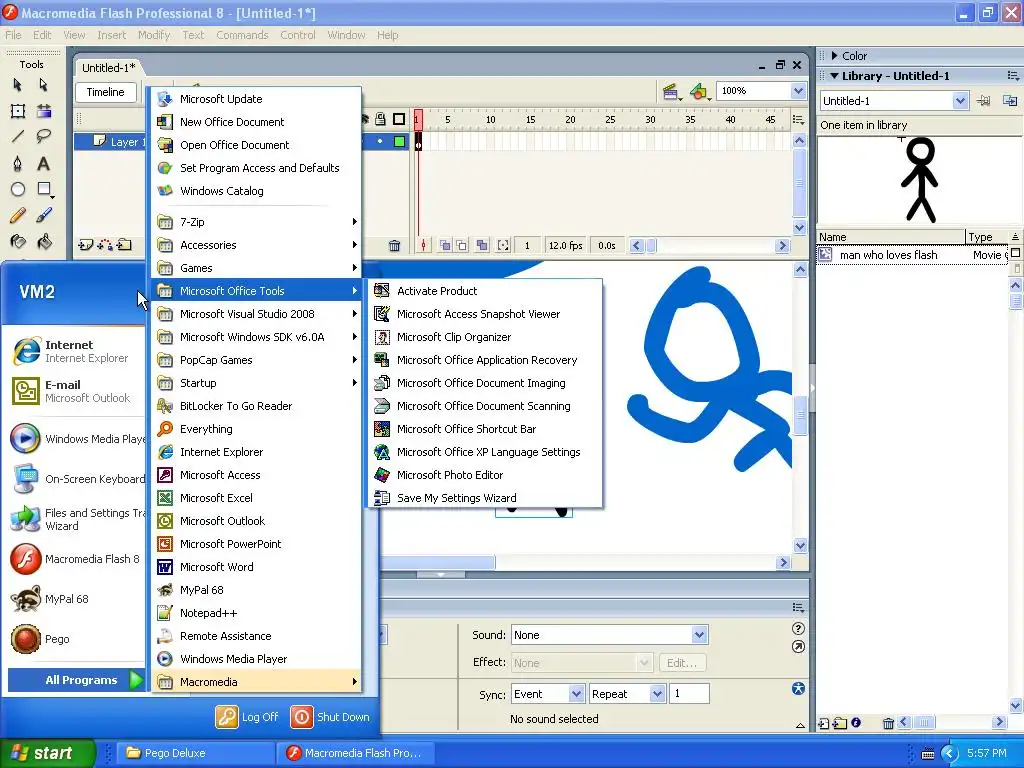
Task: Select the Paint Bucket tool
Action: (44, 242)
